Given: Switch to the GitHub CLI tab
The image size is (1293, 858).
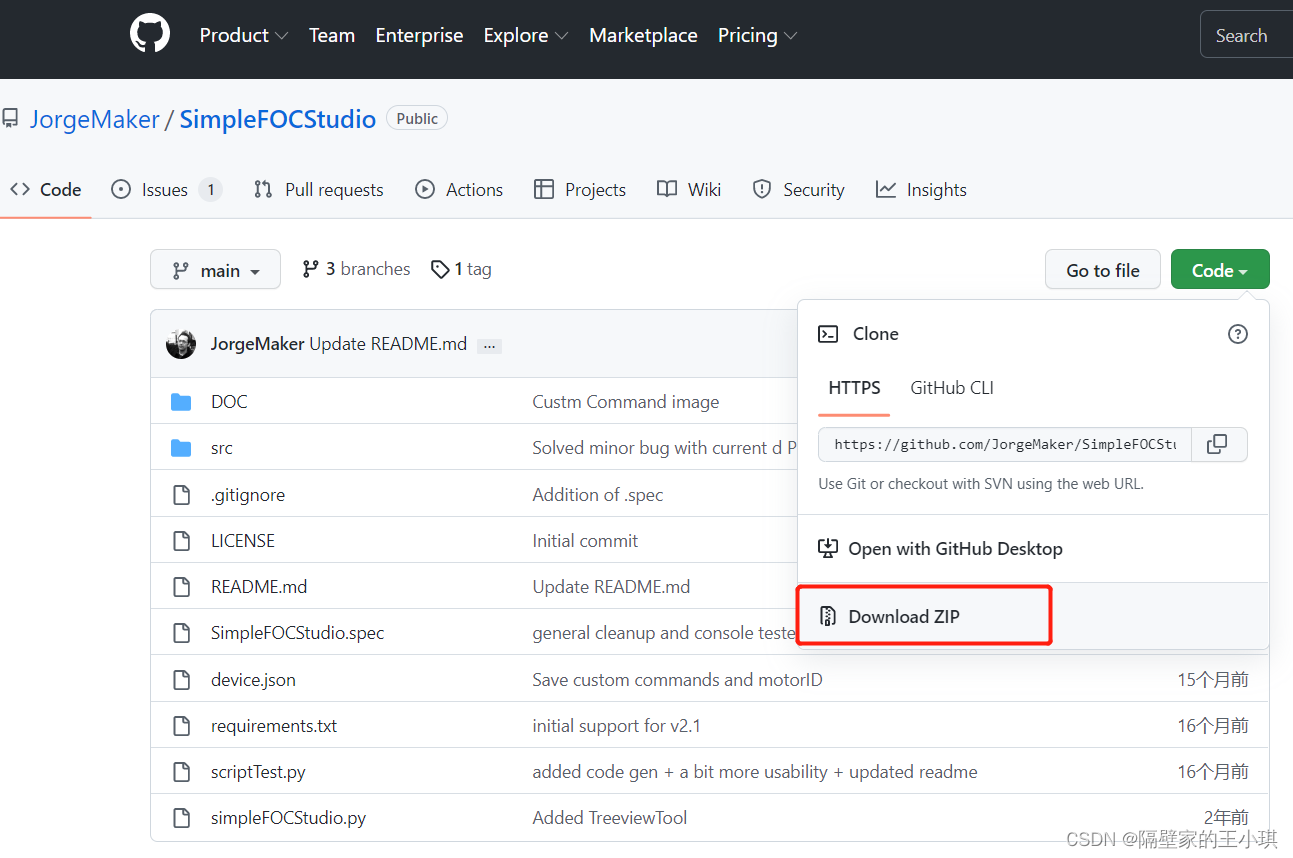Looking at the screenshot, I should (952, 388).
